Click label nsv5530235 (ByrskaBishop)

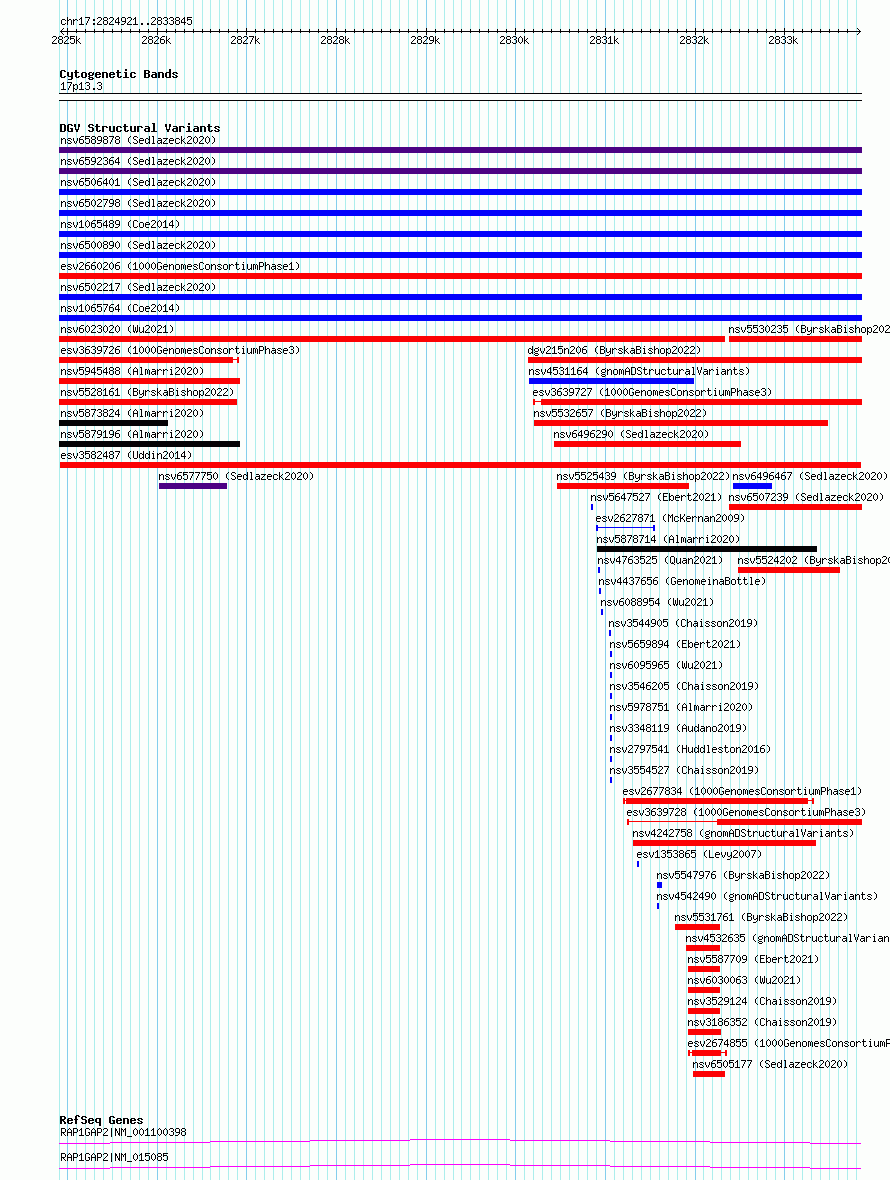(809, 330)
